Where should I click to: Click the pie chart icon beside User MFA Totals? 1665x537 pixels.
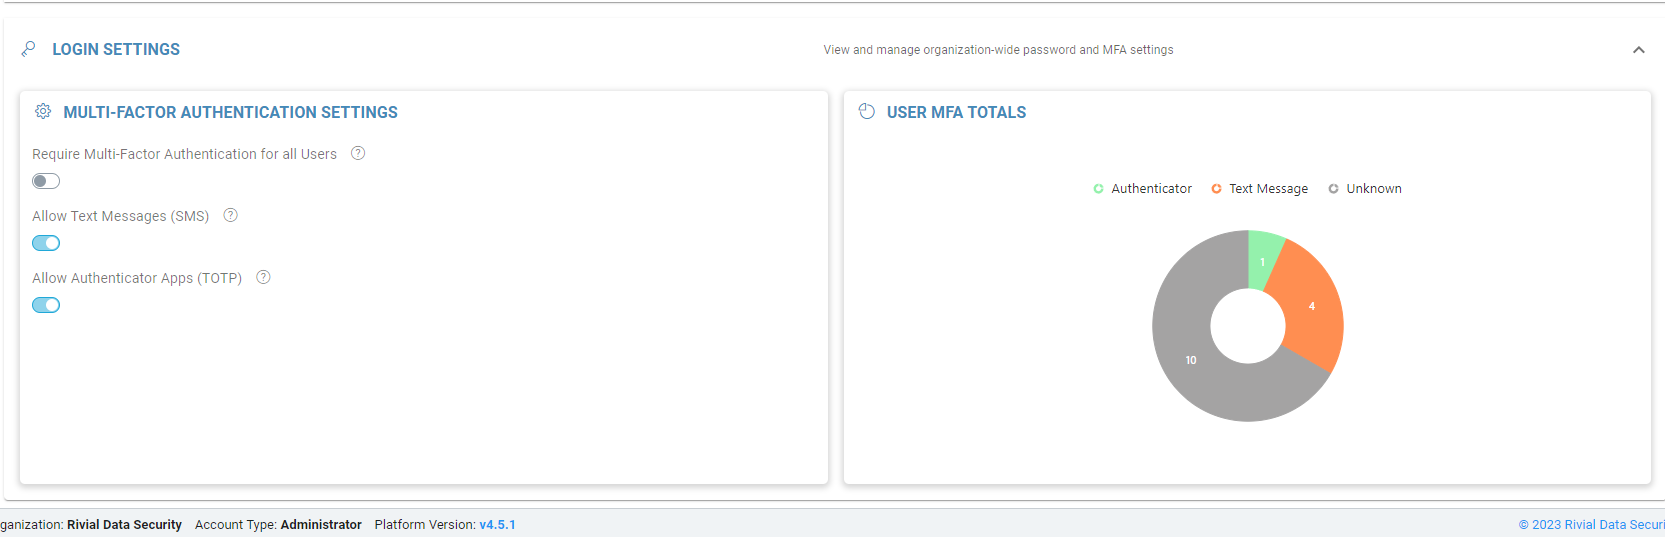click(x=867, y=112)
